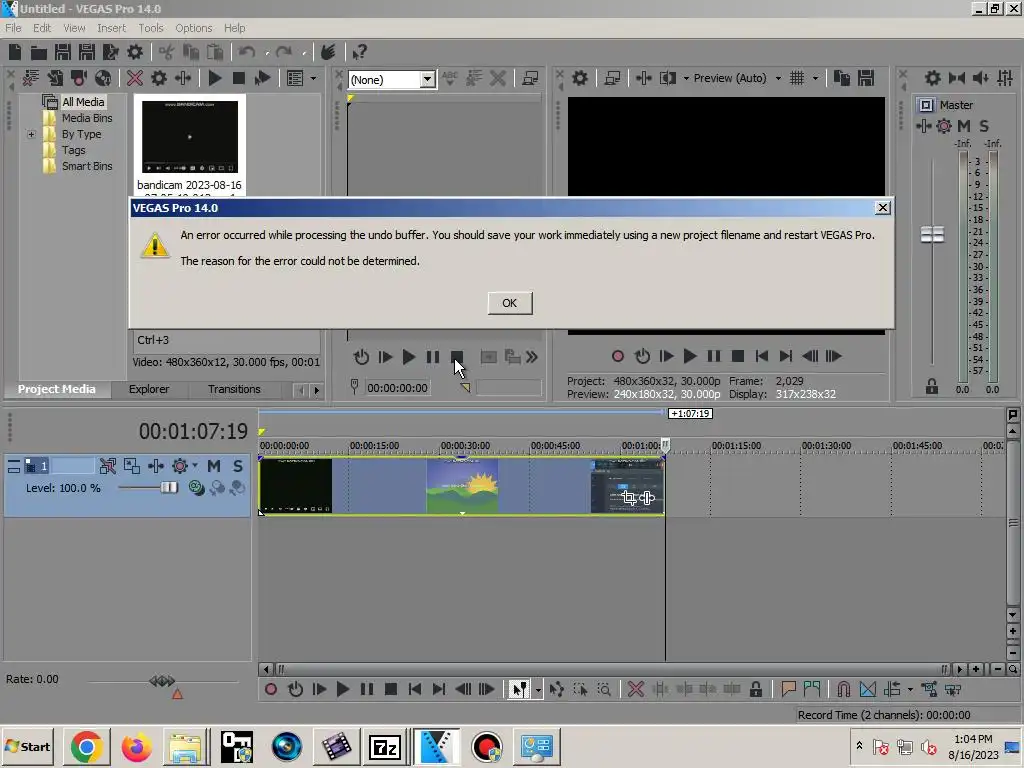Toggle Enable Snapping magnet icon
1024x768 pixels.
point(843,689)
